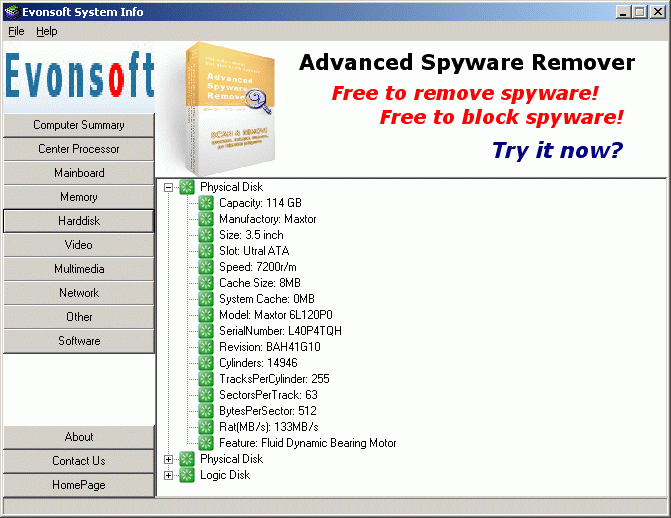Click the Evonsoft logo

80,75
